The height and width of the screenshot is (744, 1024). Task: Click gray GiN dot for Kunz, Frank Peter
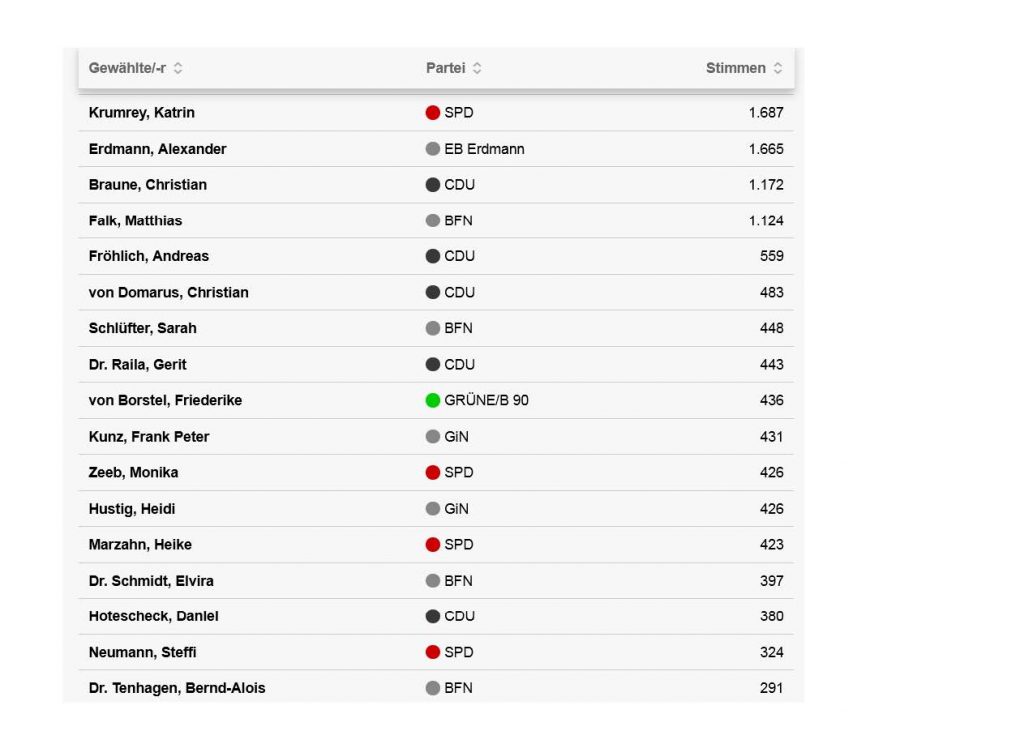pyautogui.click(x=433, y=437)
